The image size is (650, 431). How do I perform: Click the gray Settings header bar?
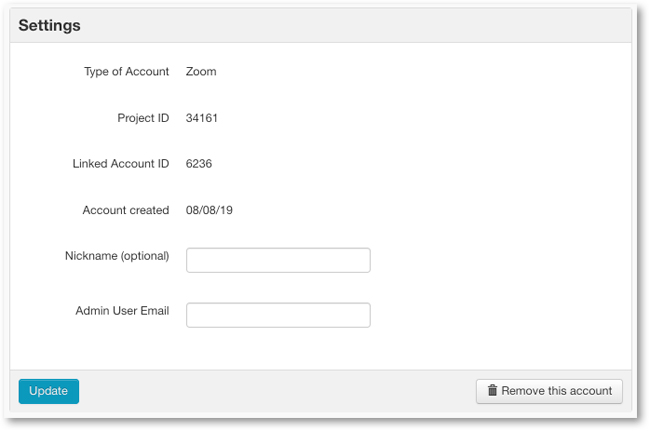[x=320, y=25]
